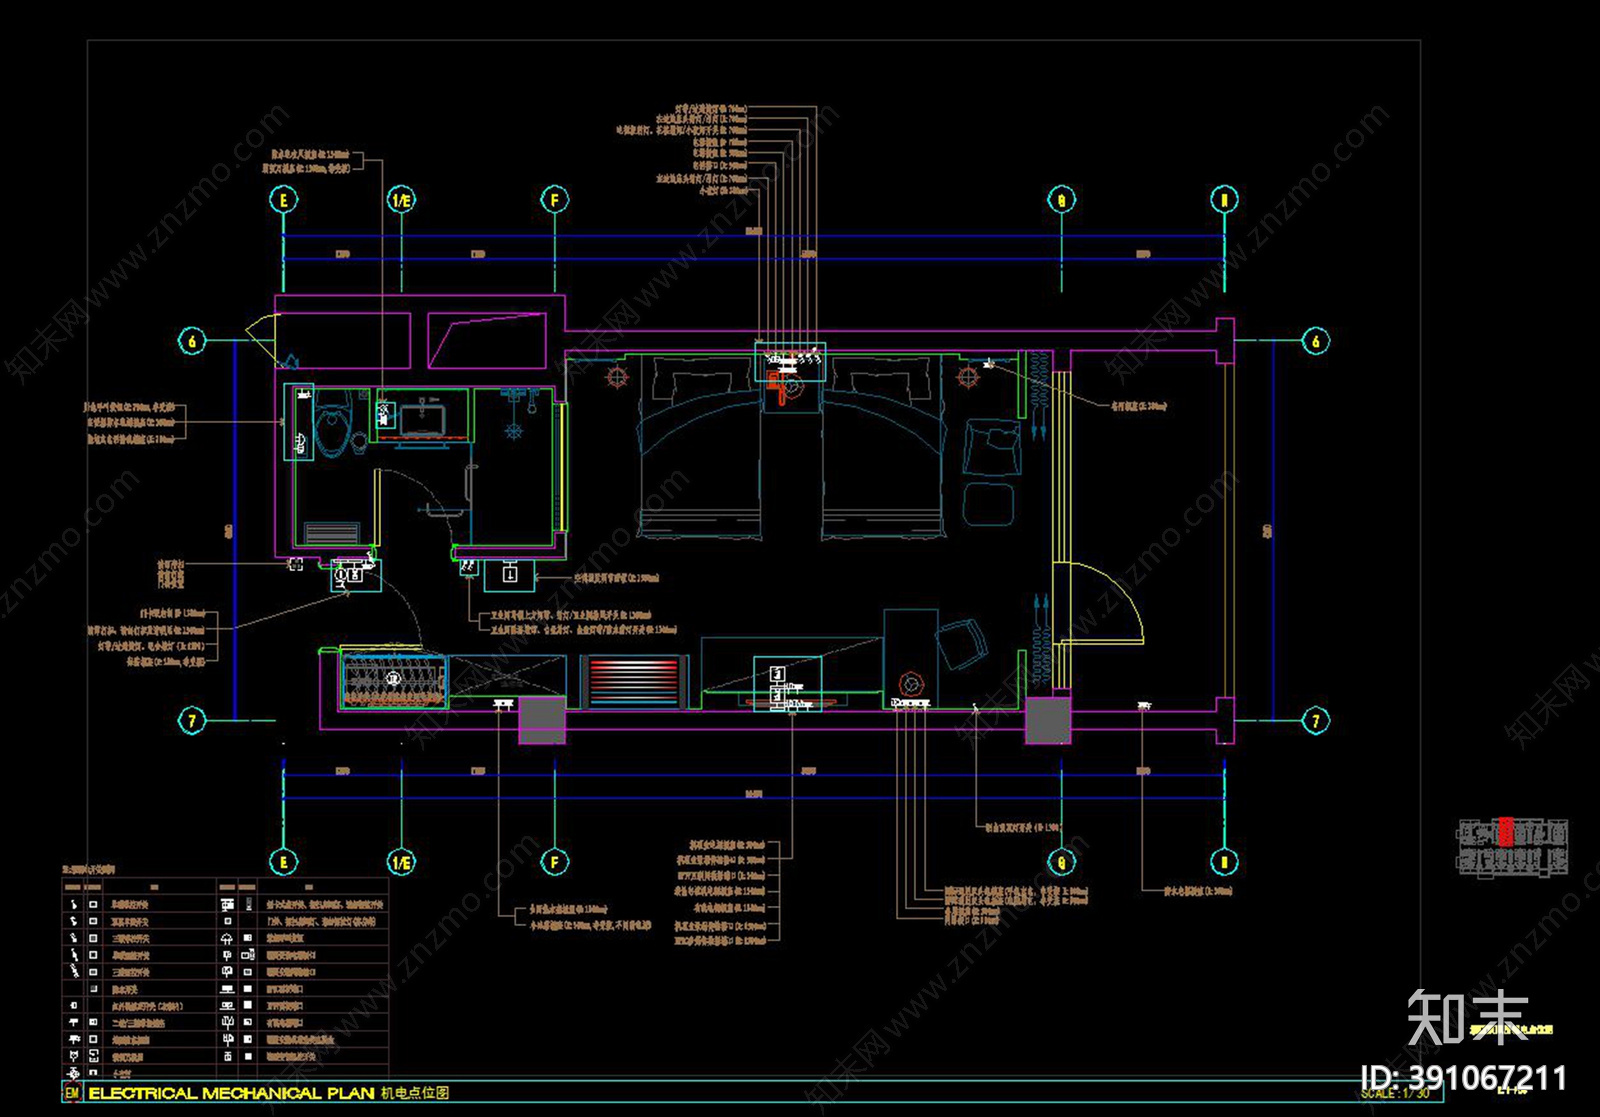This screenshot has width=1600, height=1117.
Task: Pick the bottom grid bubble labeled F
Action: (x=554, y=862)
